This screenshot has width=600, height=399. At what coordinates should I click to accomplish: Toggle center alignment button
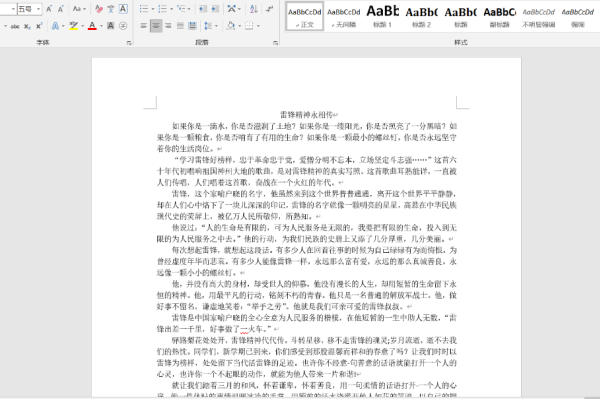pos(156,26)
